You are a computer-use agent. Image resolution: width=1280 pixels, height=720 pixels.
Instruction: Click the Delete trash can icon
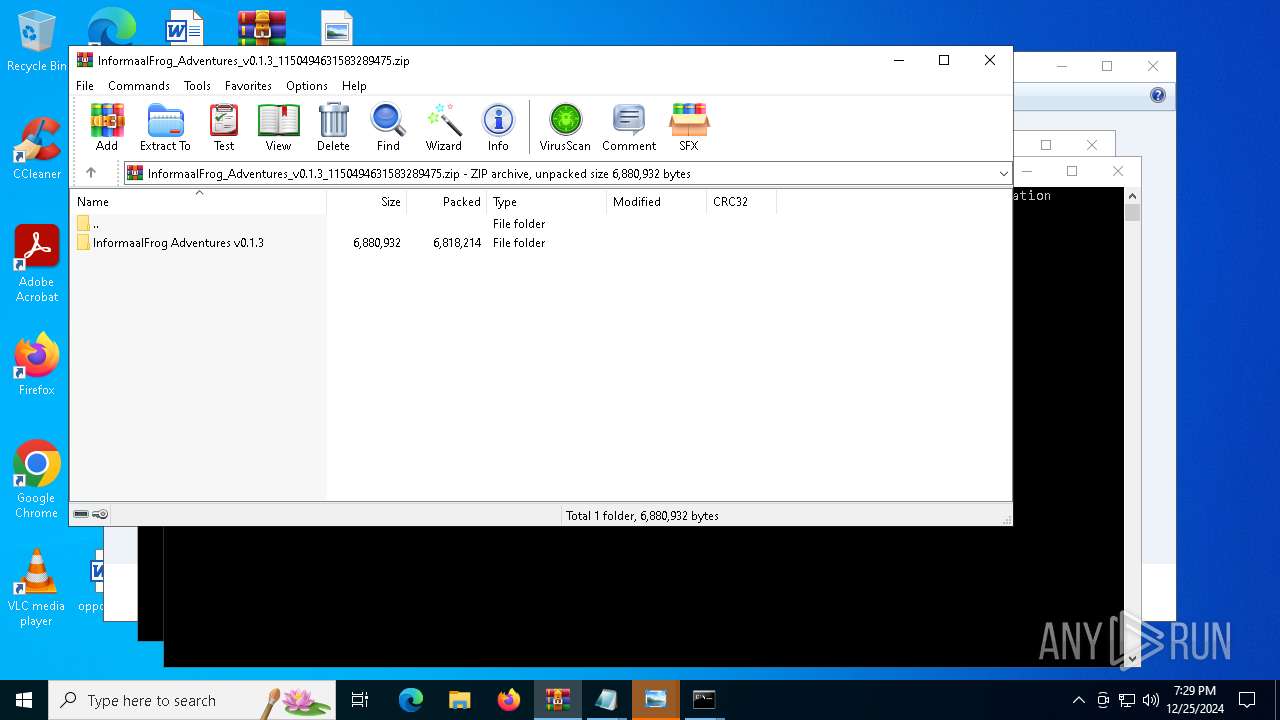[333, 127]
